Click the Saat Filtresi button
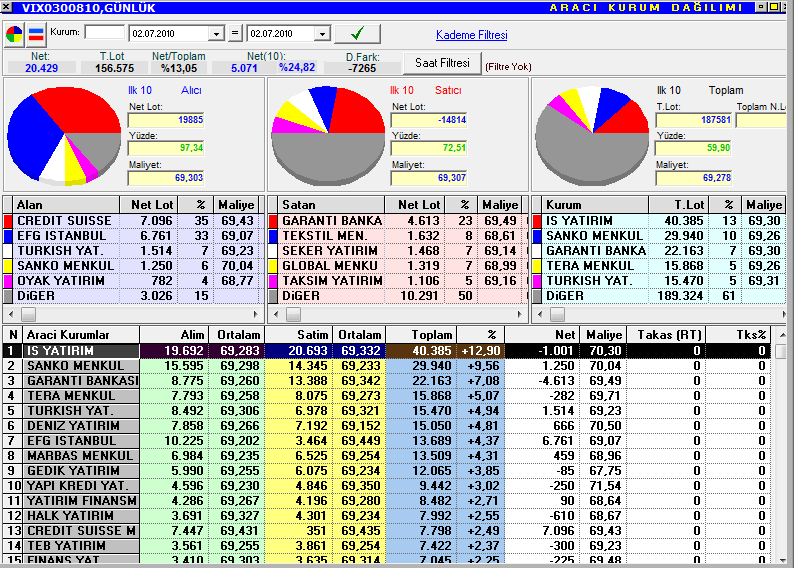794x568 pixels. pyautogui.click(x=442, y=63)
